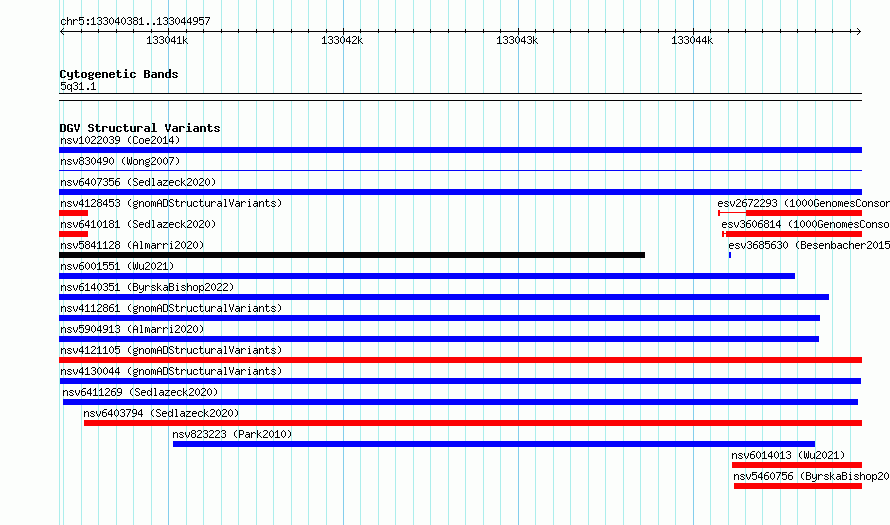Click the 133043k ruler position
Screen dimensions: 890x525
point(517,40)
